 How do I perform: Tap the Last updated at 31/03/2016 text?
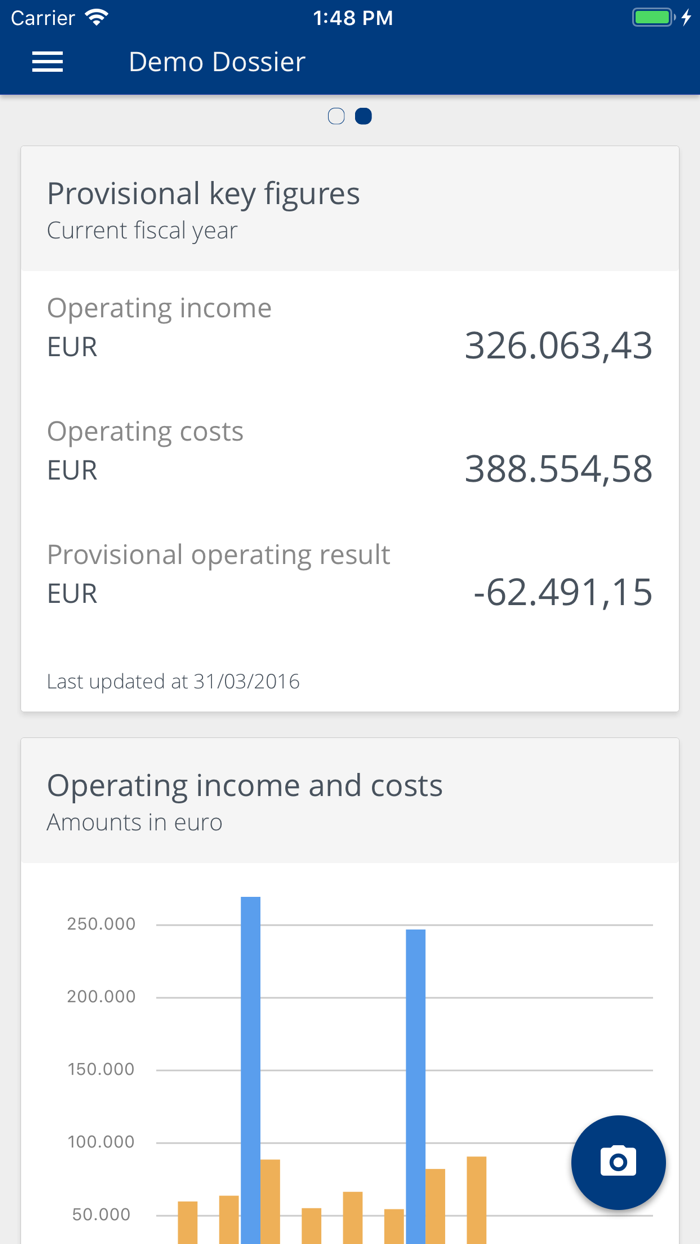pos(173,682)
